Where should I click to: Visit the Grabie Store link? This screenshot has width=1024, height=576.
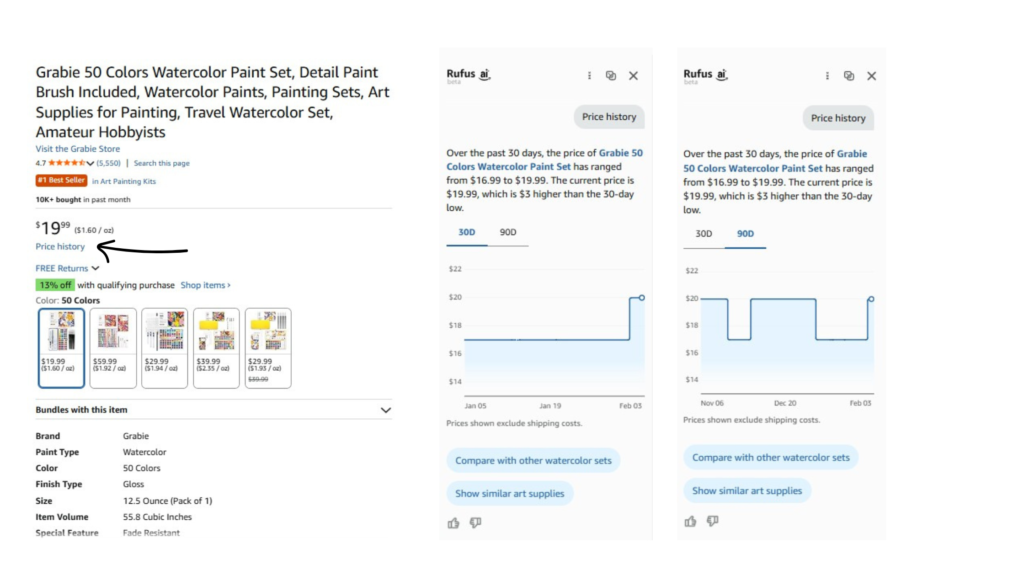[x=77, y=149]
